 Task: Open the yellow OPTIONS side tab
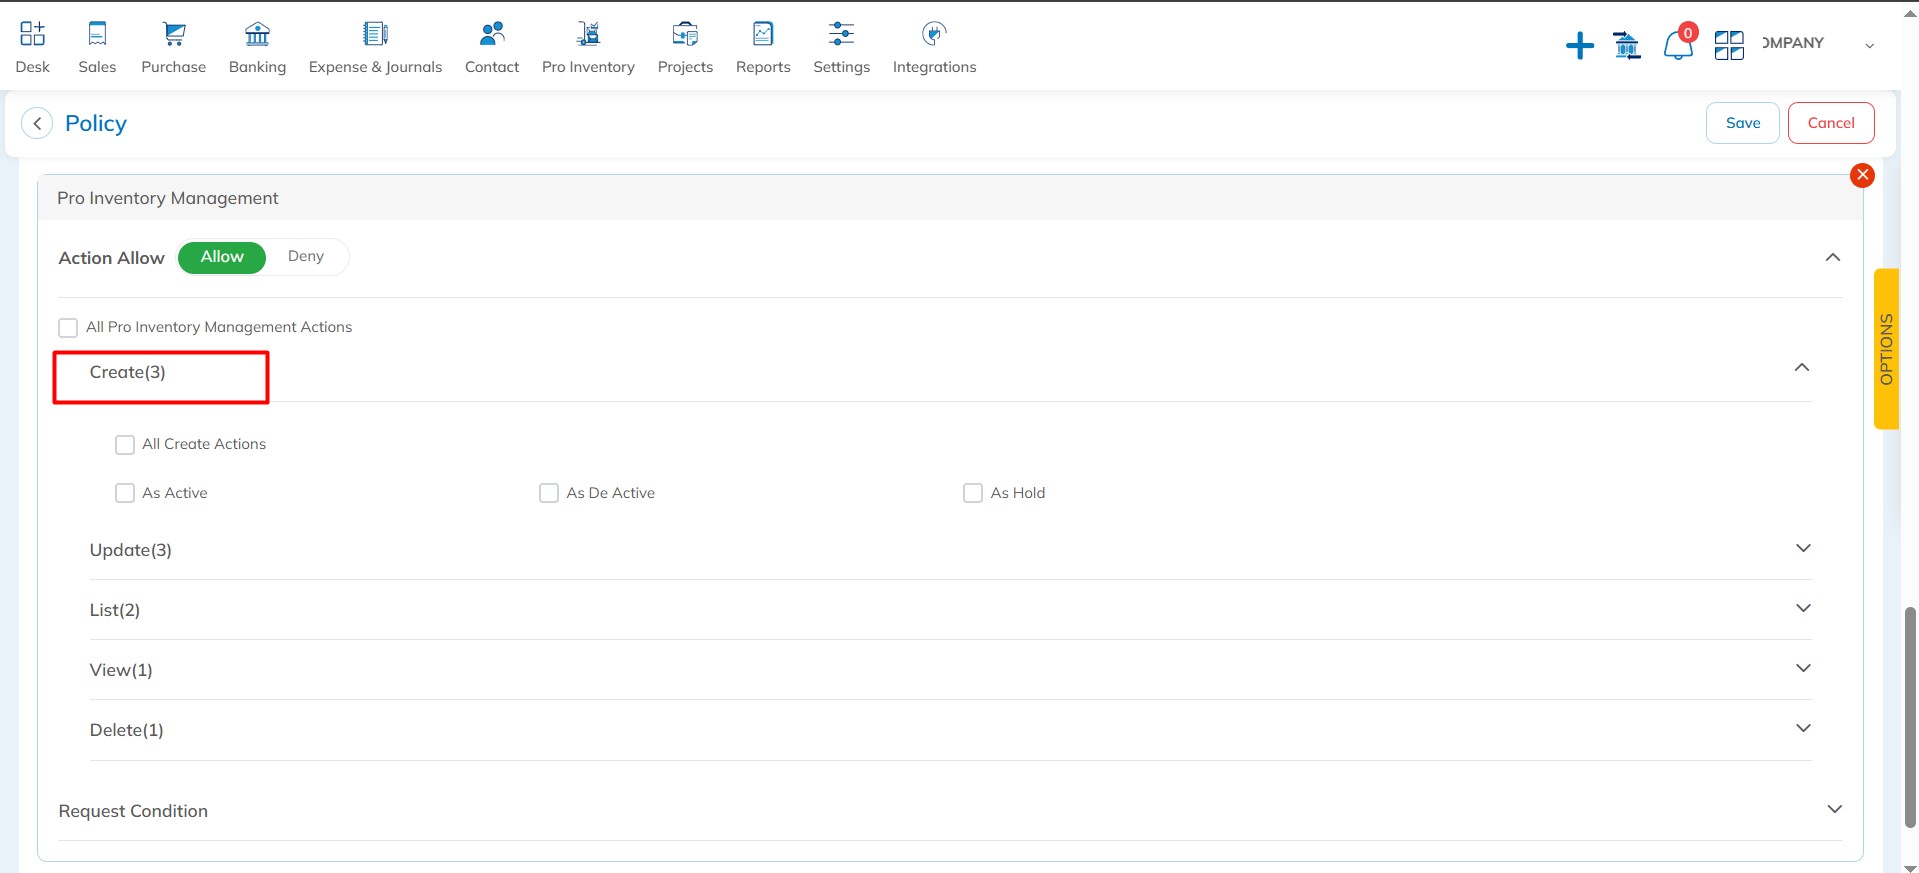1886,349
